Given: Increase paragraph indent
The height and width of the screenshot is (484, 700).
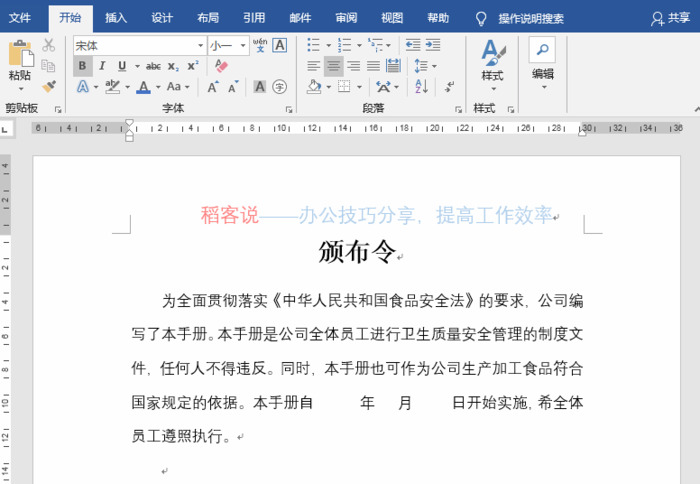Looking at the screenshot, I should (x=433, y=45).
